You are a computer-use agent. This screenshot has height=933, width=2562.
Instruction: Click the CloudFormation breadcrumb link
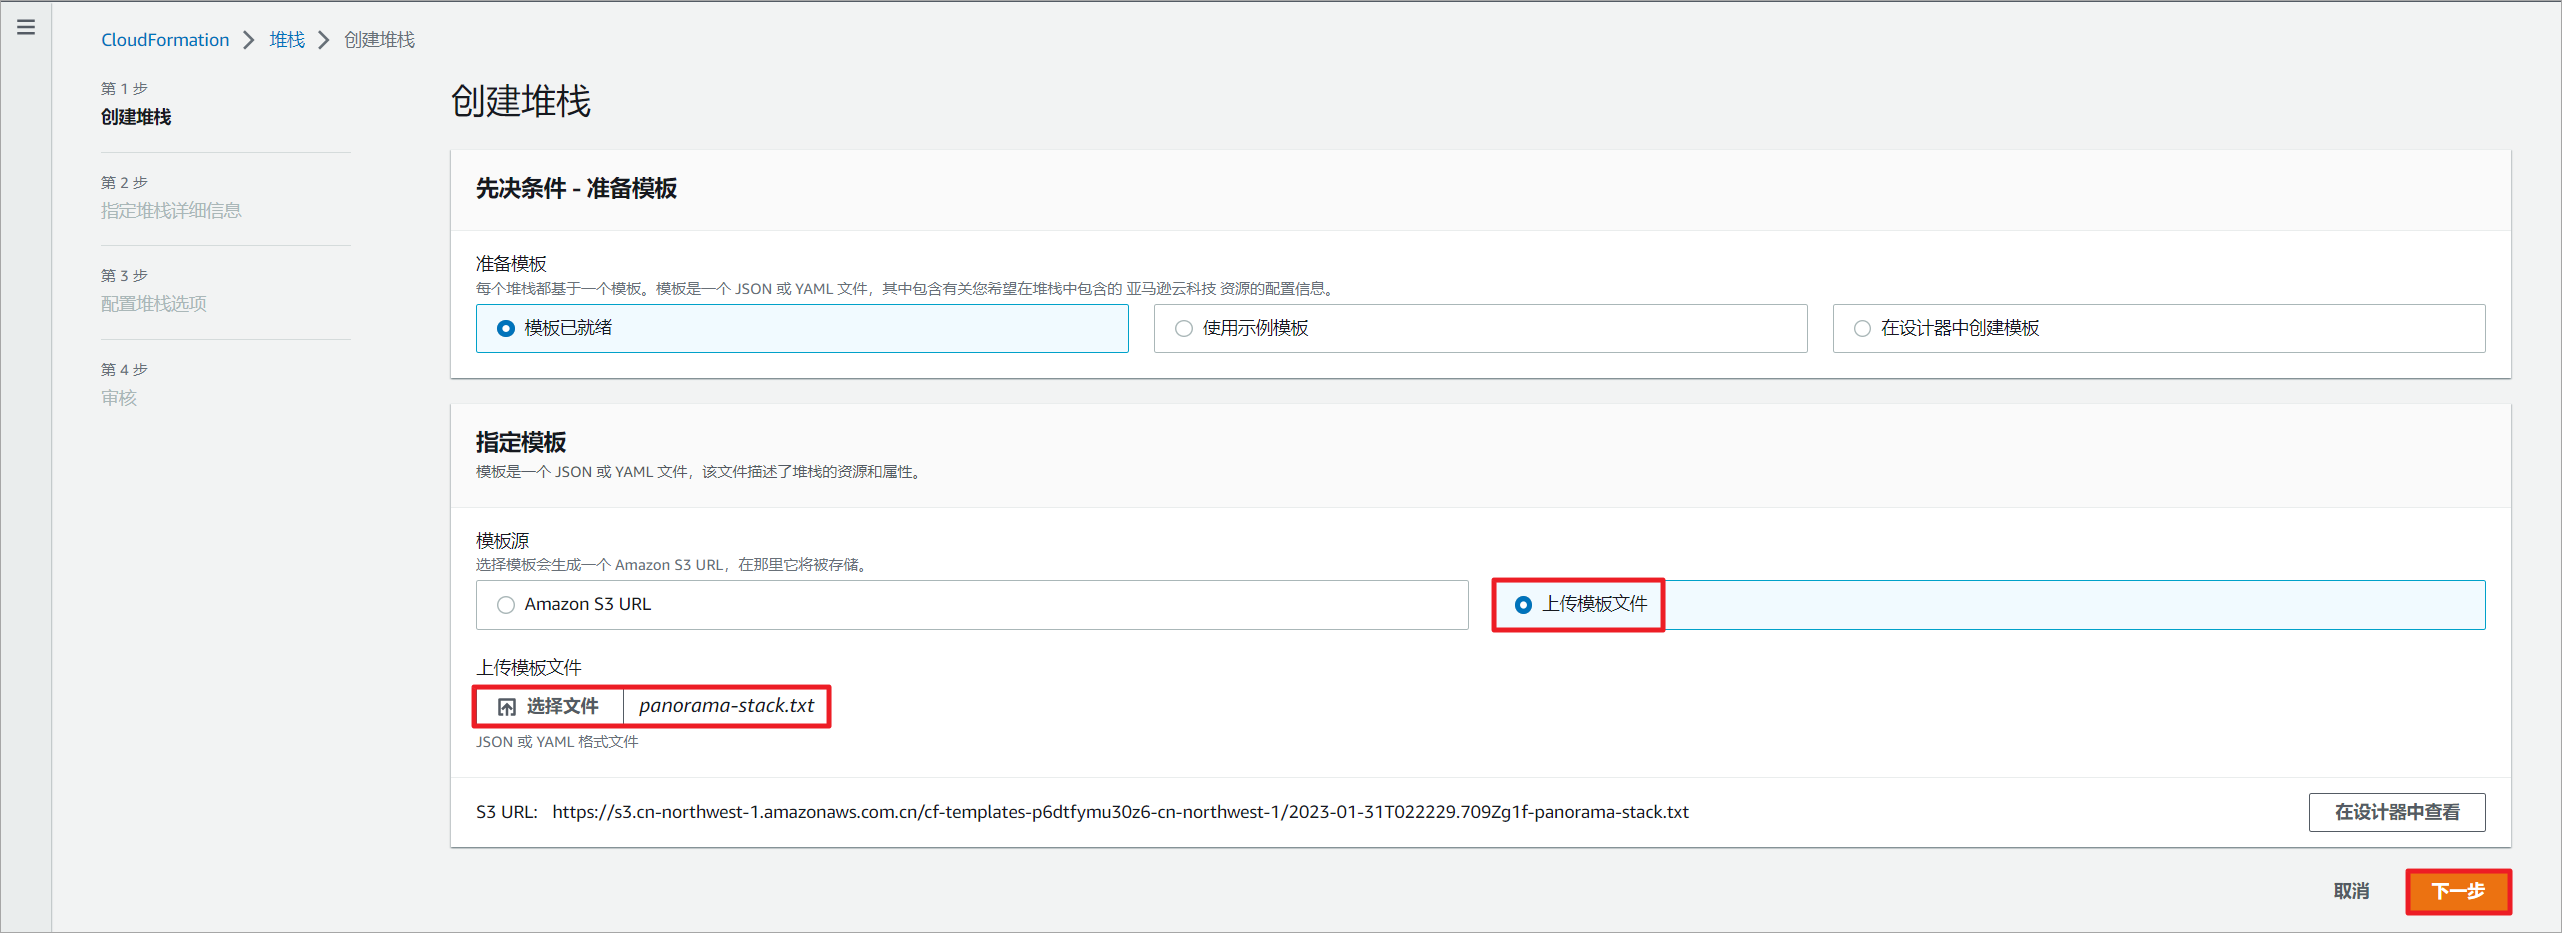click(165, 40)
